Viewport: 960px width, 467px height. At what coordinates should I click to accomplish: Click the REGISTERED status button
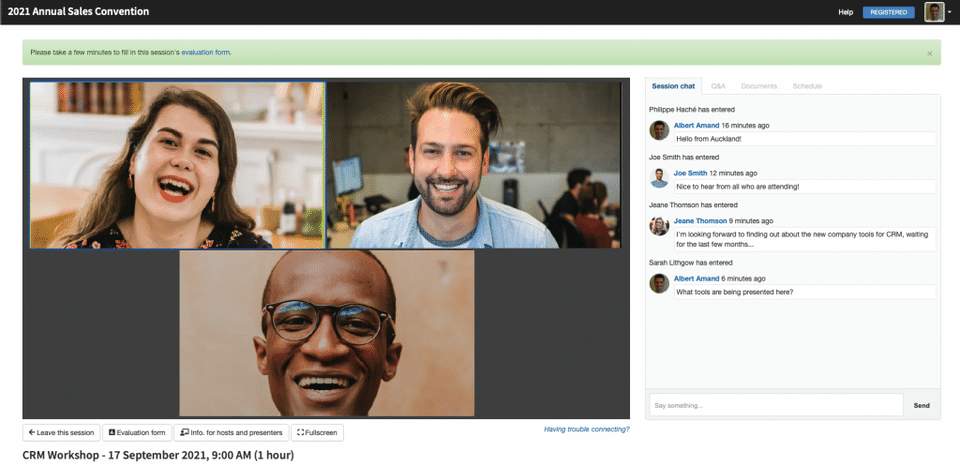click(888, 12)
